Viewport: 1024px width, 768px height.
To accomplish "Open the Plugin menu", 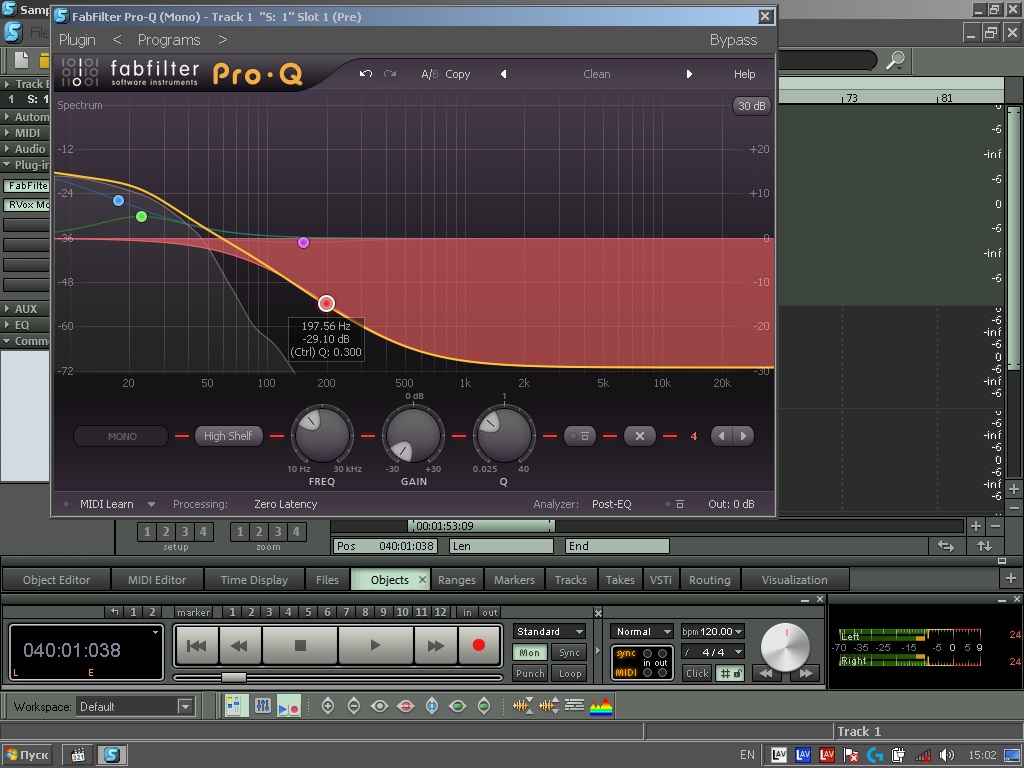I will pyautogui.click(x=77, y=40).
